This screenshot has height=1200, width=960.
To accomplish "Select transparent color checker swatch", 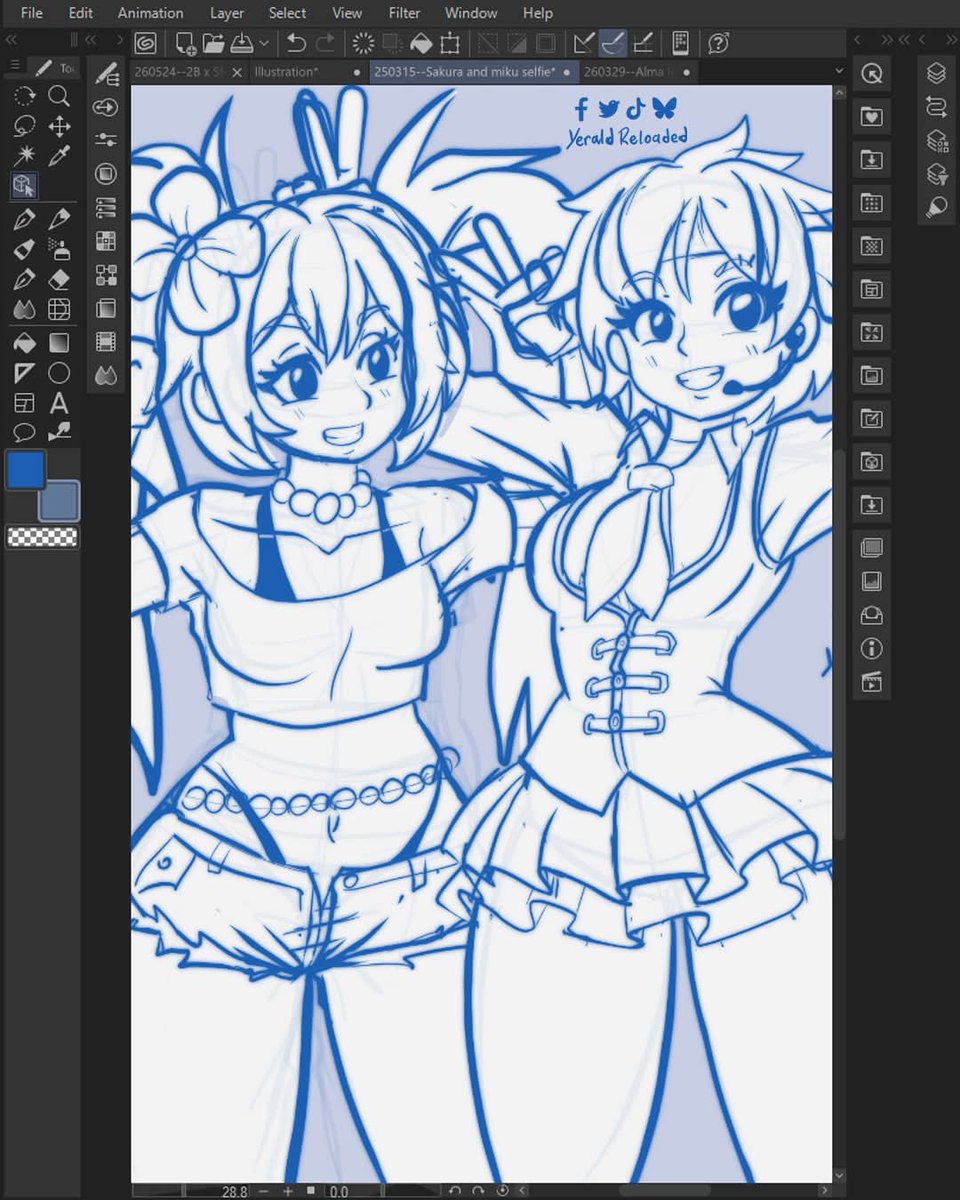I will [42, 537].
